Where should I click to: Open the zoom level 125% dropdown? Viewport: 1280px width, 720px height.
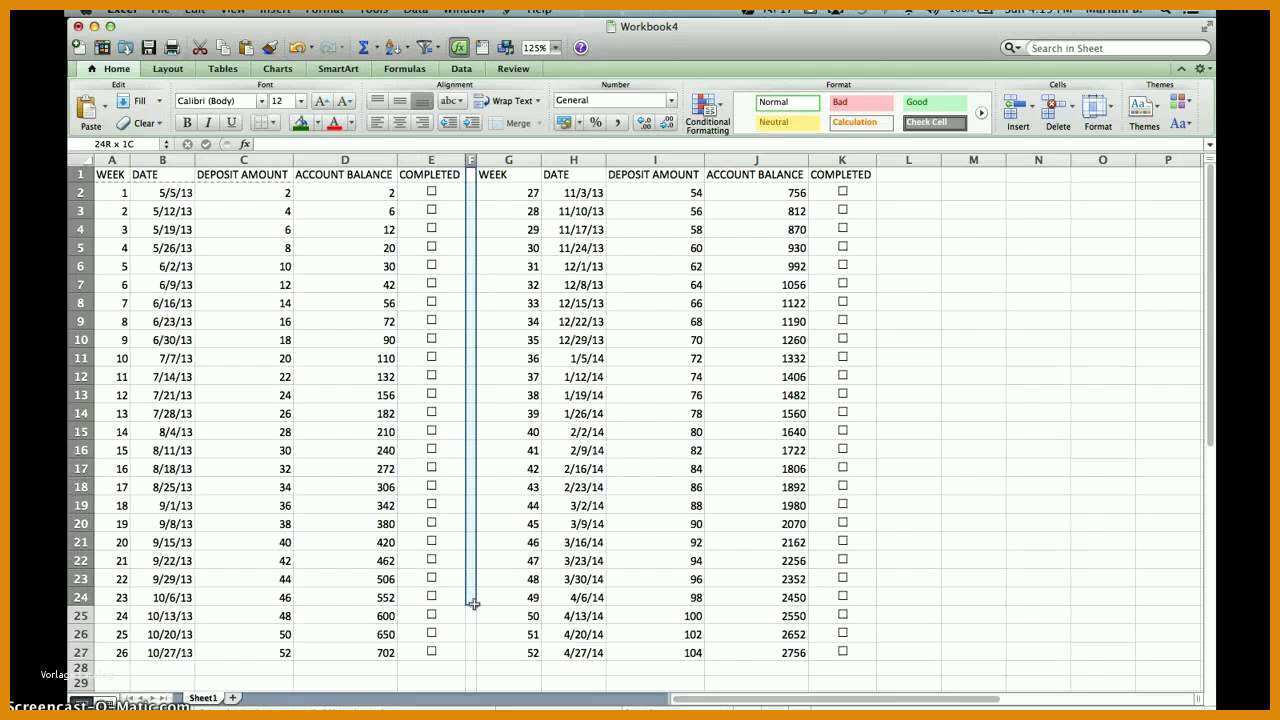pos(556,47)
